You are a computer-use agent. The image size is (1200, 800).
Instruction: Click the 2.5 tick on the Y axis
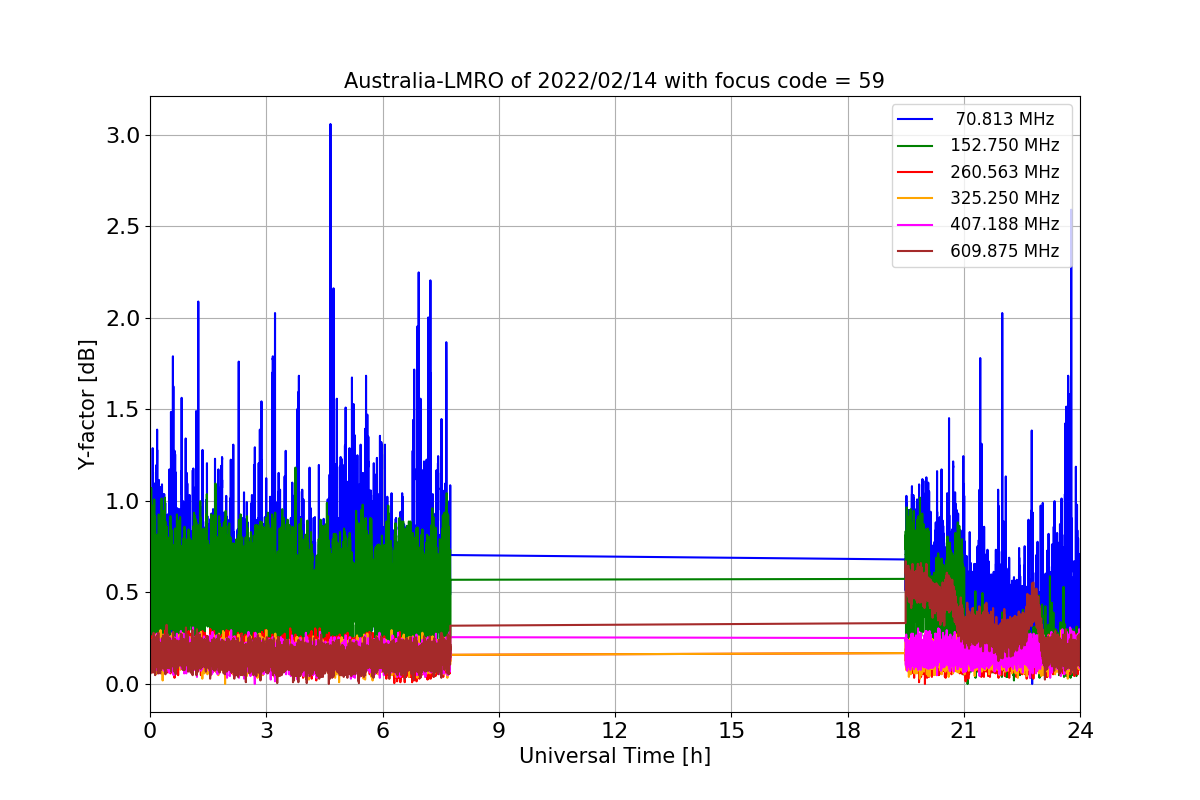click(x=123, y=226)
